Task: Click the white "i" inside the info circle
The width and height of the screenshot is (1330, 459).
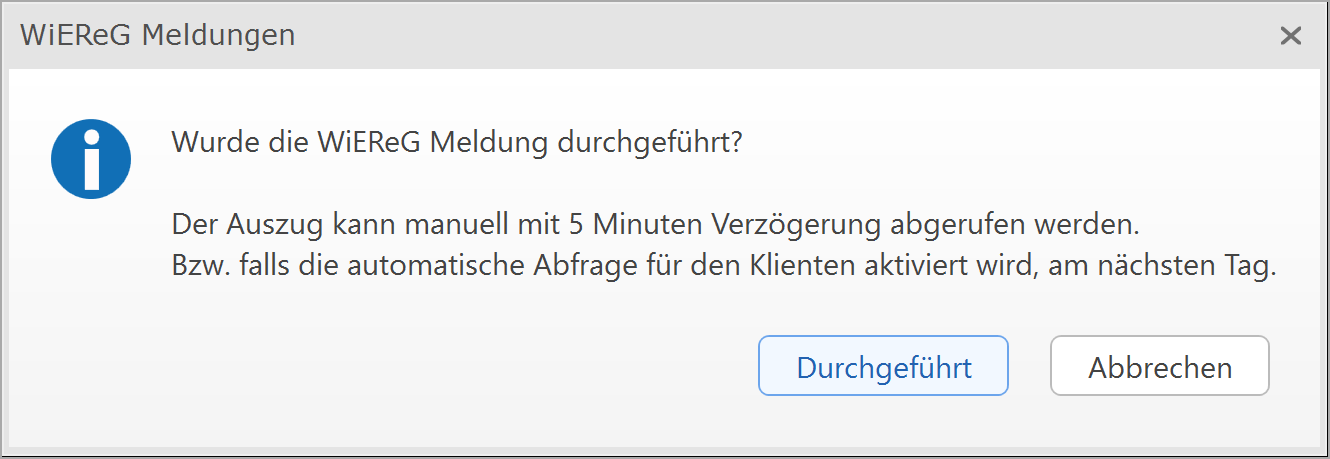Action: (92, 162)
